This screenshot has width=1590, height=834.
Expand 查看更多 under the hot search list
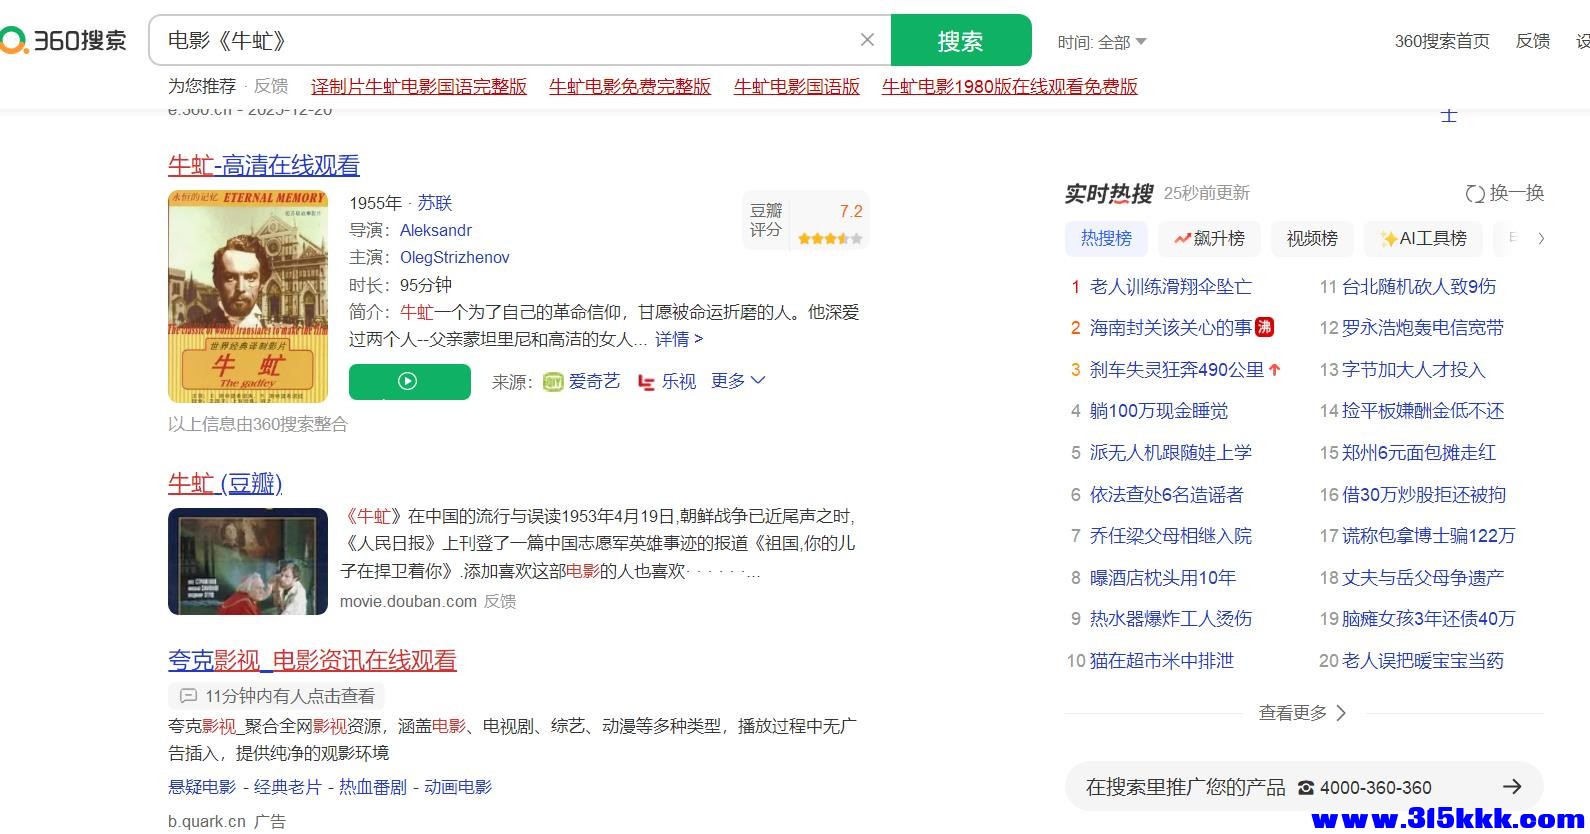coord(1302,713)
